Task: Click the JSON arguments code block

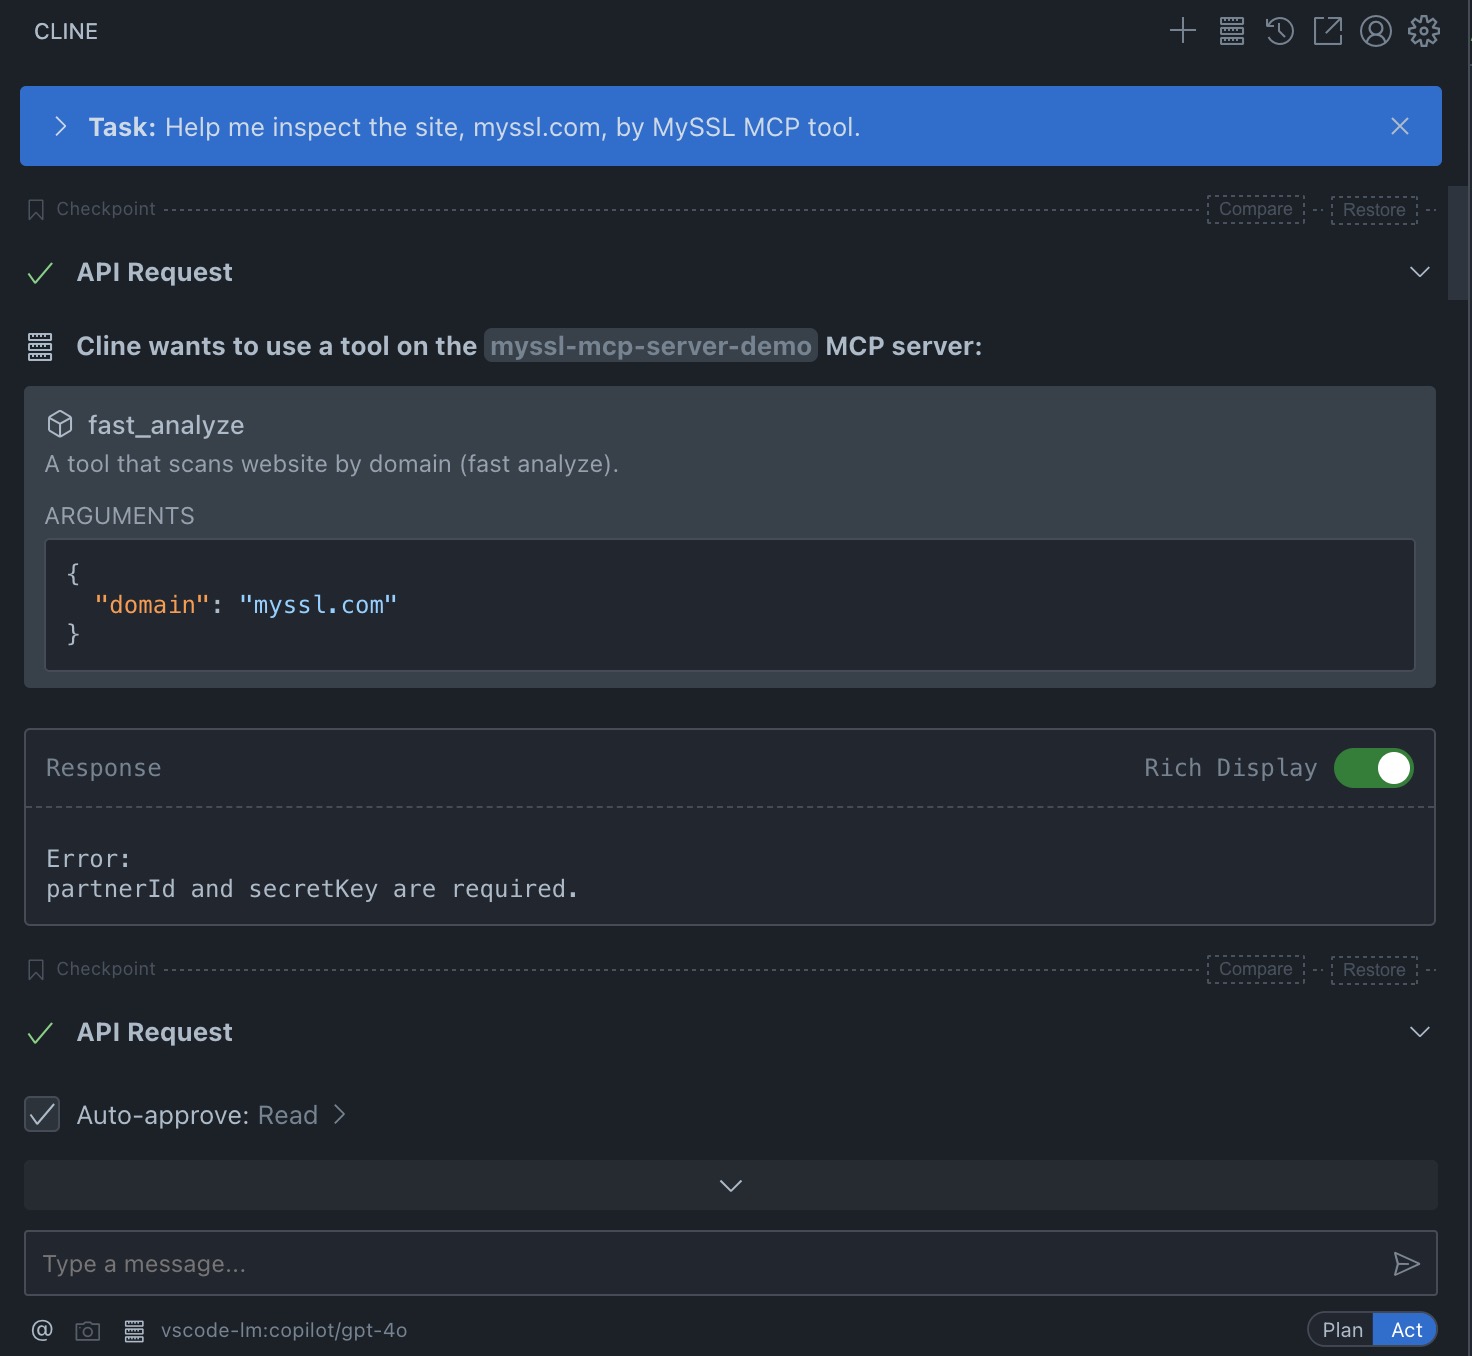Action: tap(730, 605)
